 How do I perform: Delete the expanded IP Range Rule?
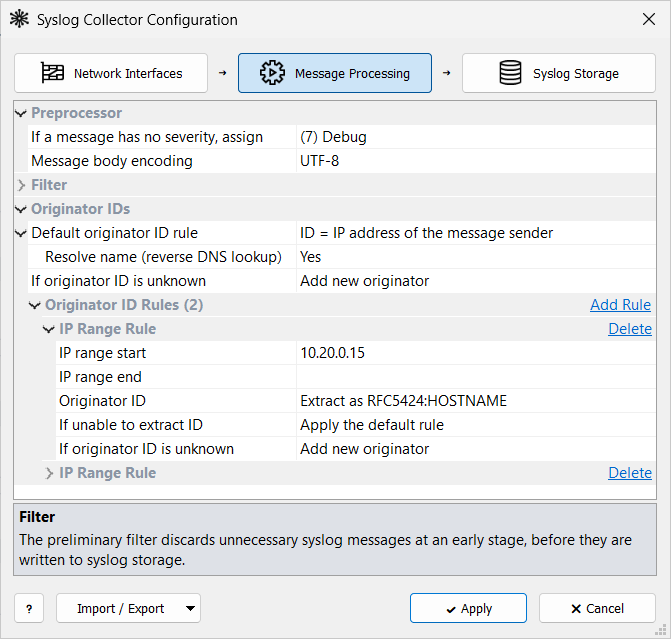point(630,329)
